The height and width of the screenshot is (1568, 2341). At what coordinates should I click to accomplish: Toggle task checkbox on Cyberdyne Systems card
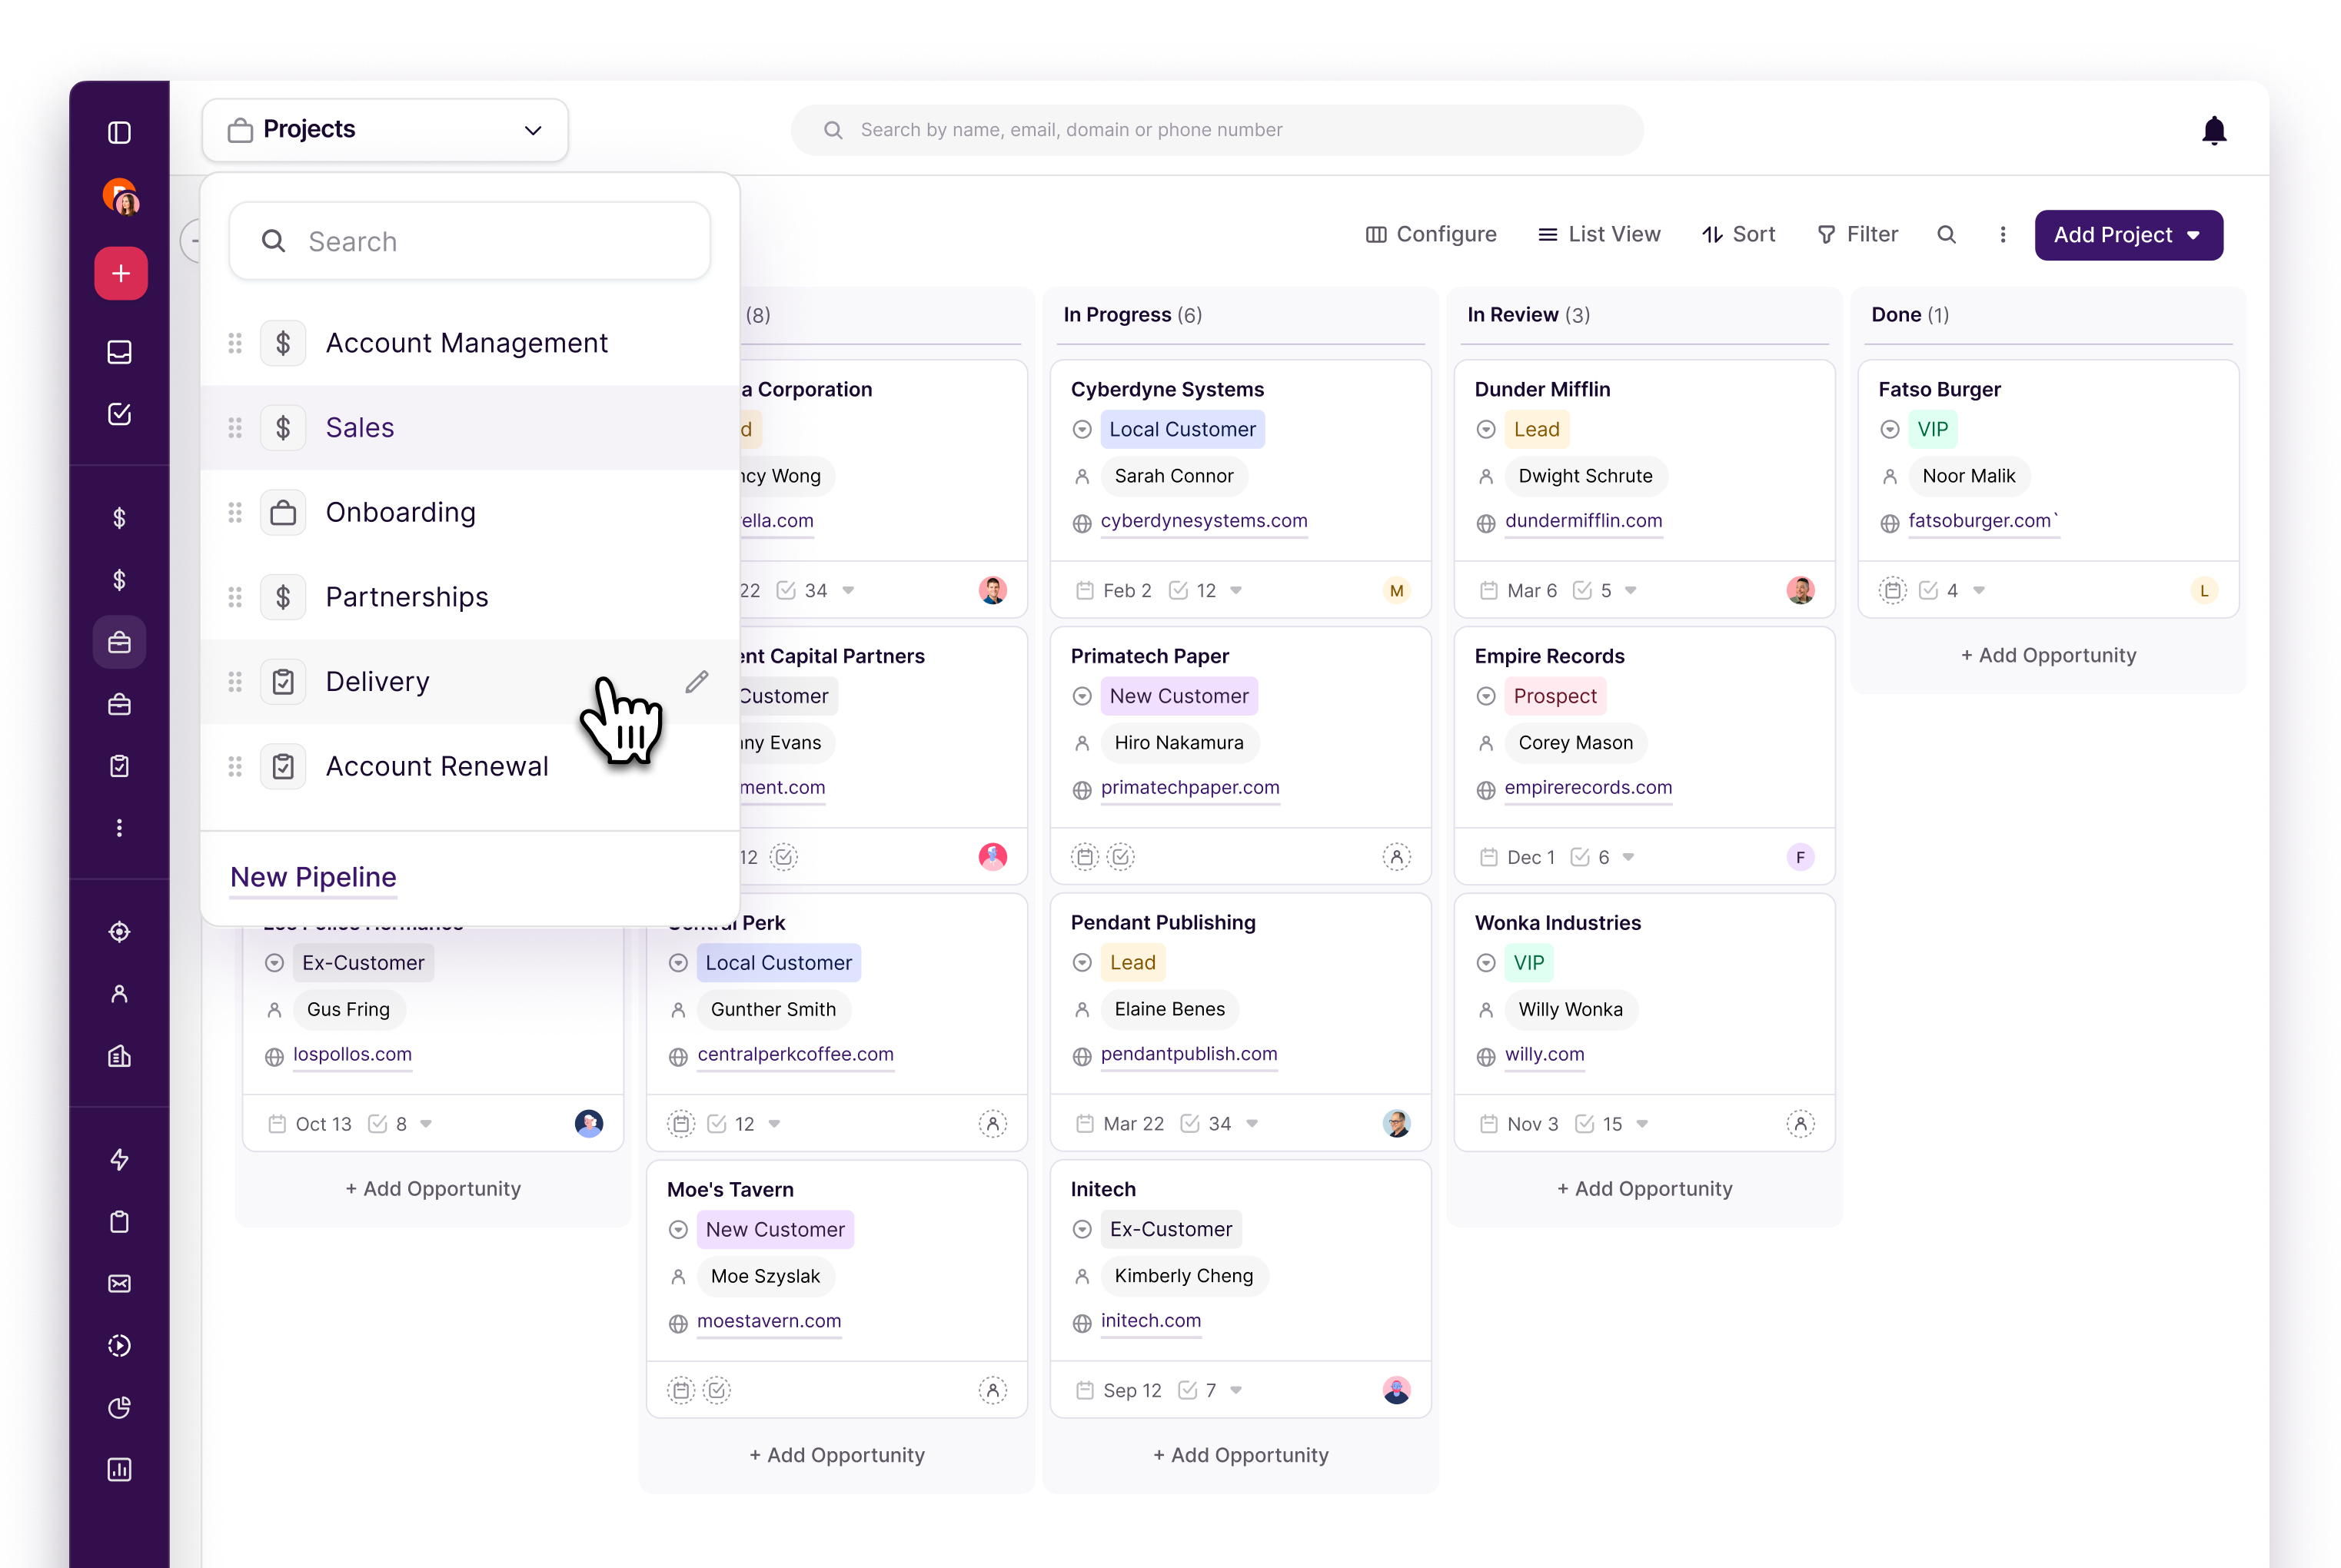point(1178,590)
